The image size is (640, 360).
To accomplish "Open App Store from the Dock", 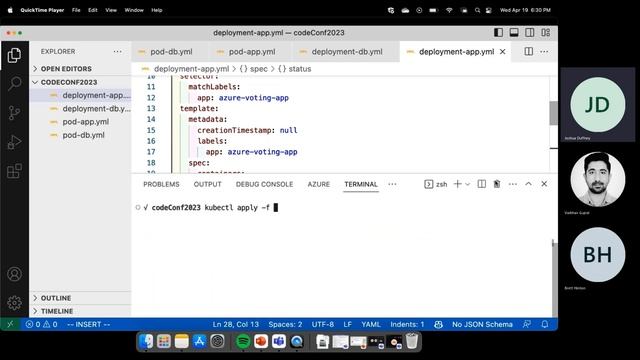I will 200,341.
